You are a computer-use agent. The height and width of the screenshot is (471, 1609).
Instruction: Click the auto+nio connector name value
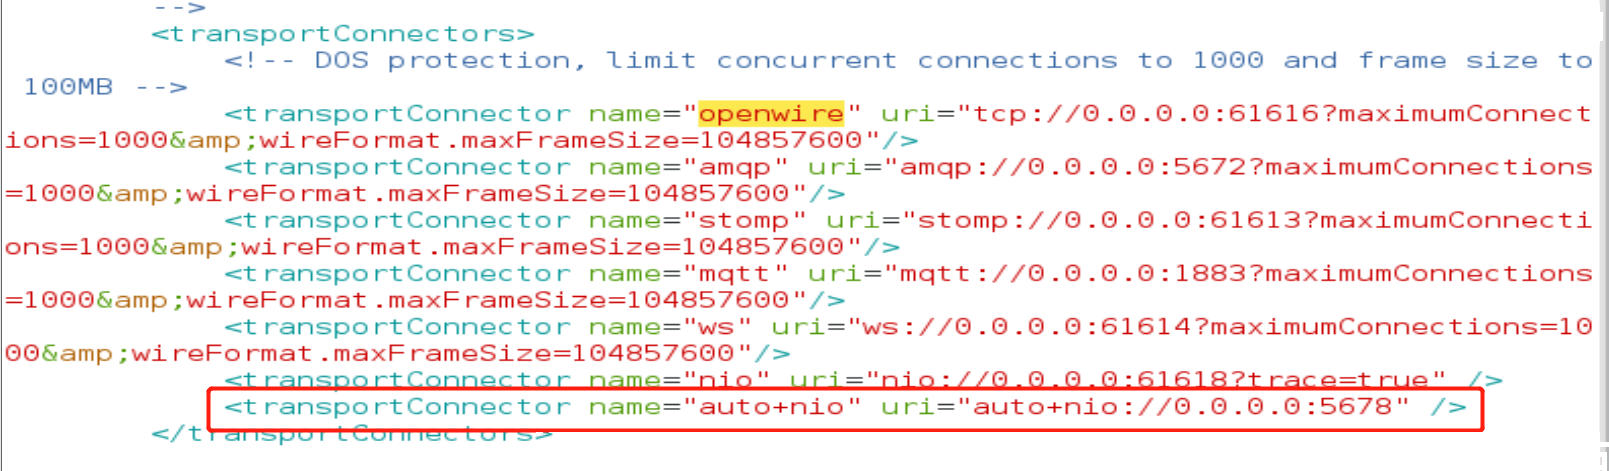click(771, 407)
